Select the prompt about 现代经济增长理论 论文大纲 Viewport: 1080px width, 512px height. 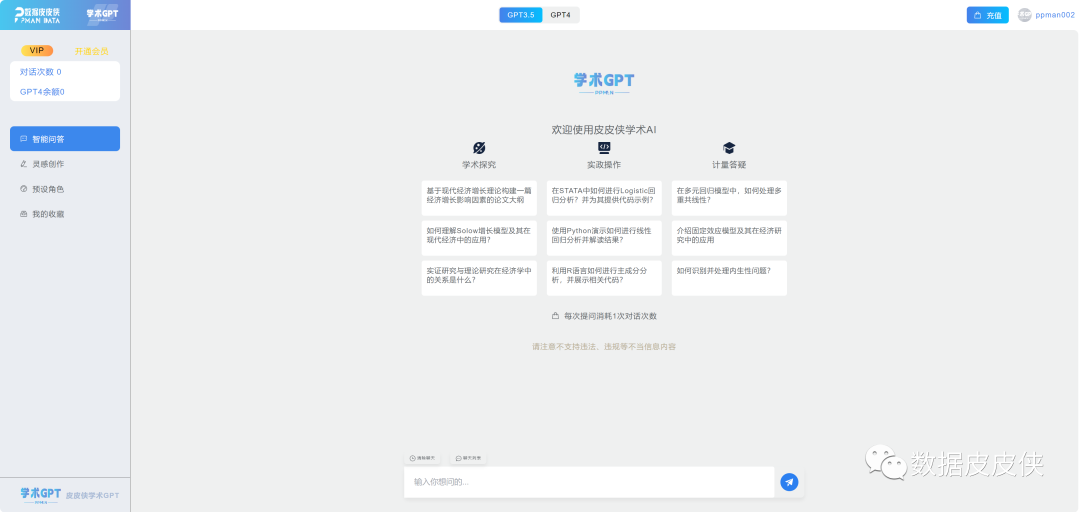click(479, 198)
